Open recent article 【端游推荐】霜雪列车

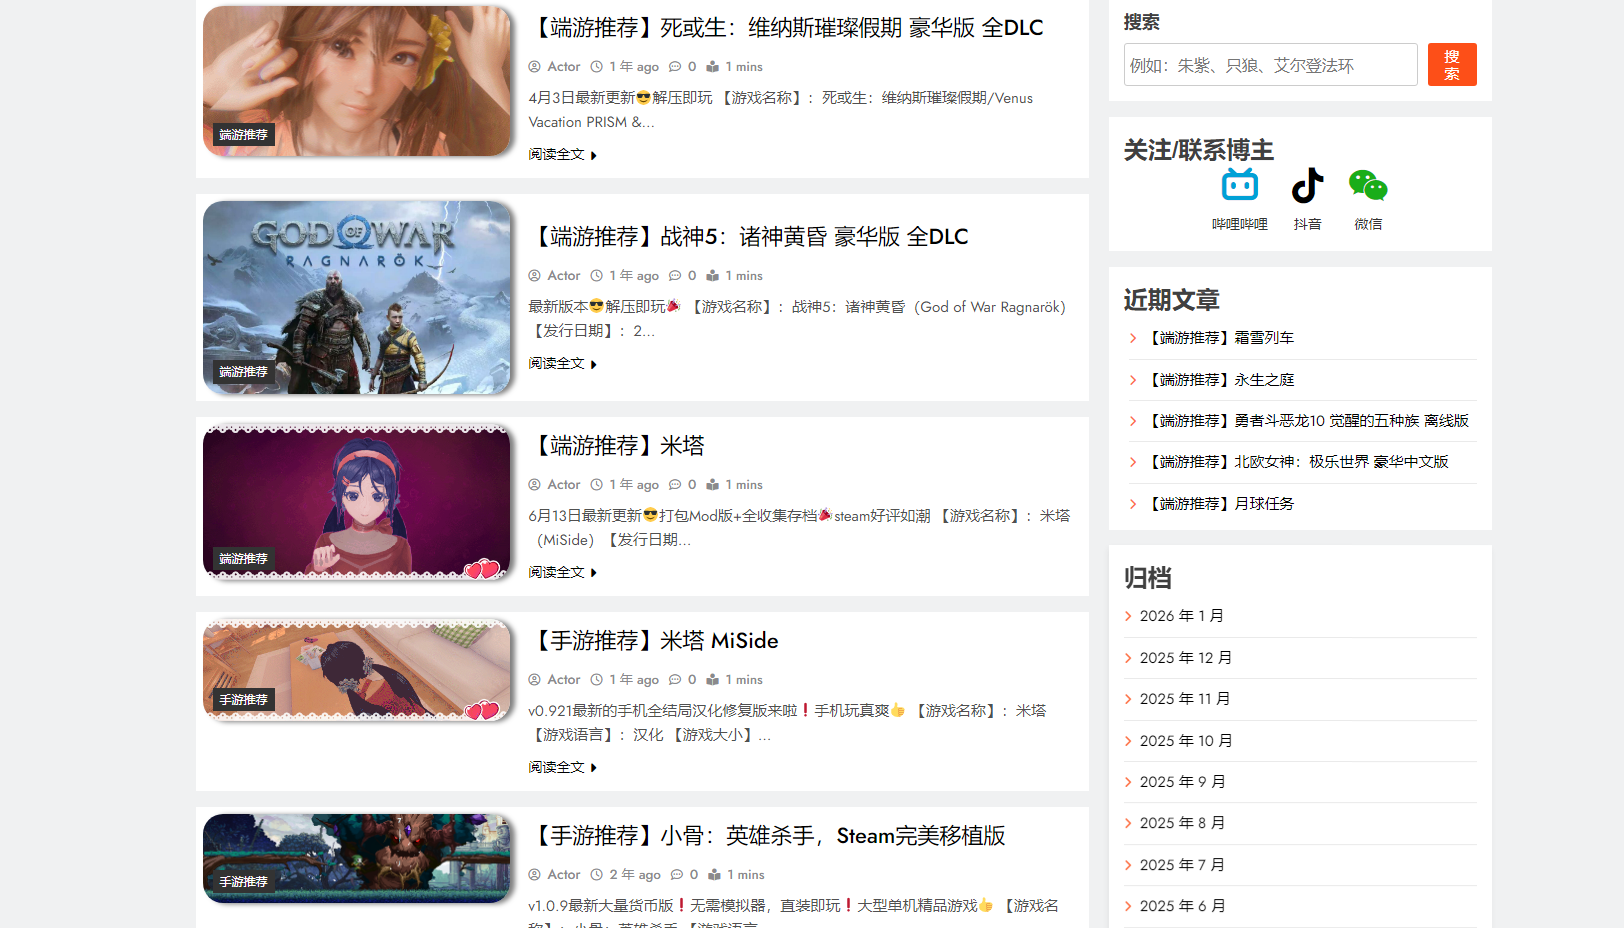pyautogui.click(x=1219, y=338)
